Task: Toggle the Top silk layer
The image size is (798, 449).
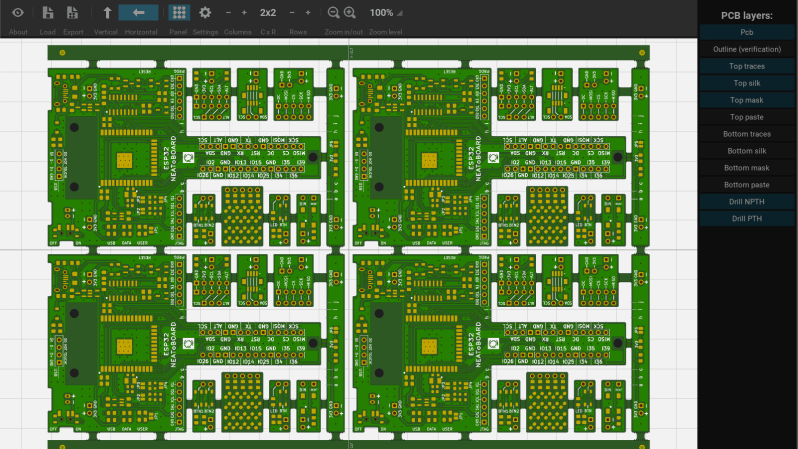Action: click(x=747, y=83)
